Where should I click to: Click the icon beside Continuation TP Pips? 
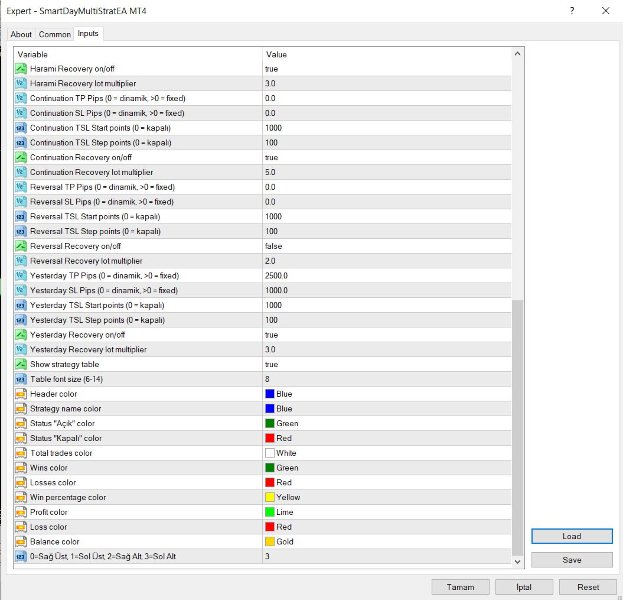21,98
